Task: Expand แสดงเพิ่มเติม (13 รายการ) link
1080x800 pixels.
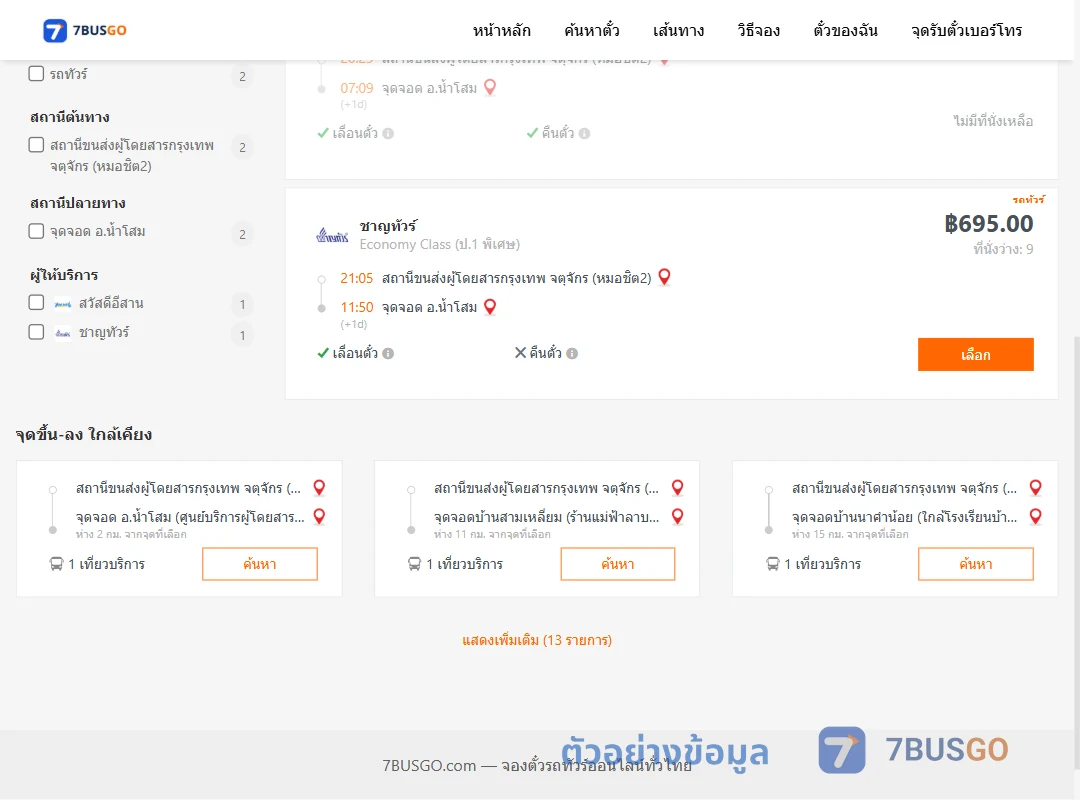Action: click(537, 640)
